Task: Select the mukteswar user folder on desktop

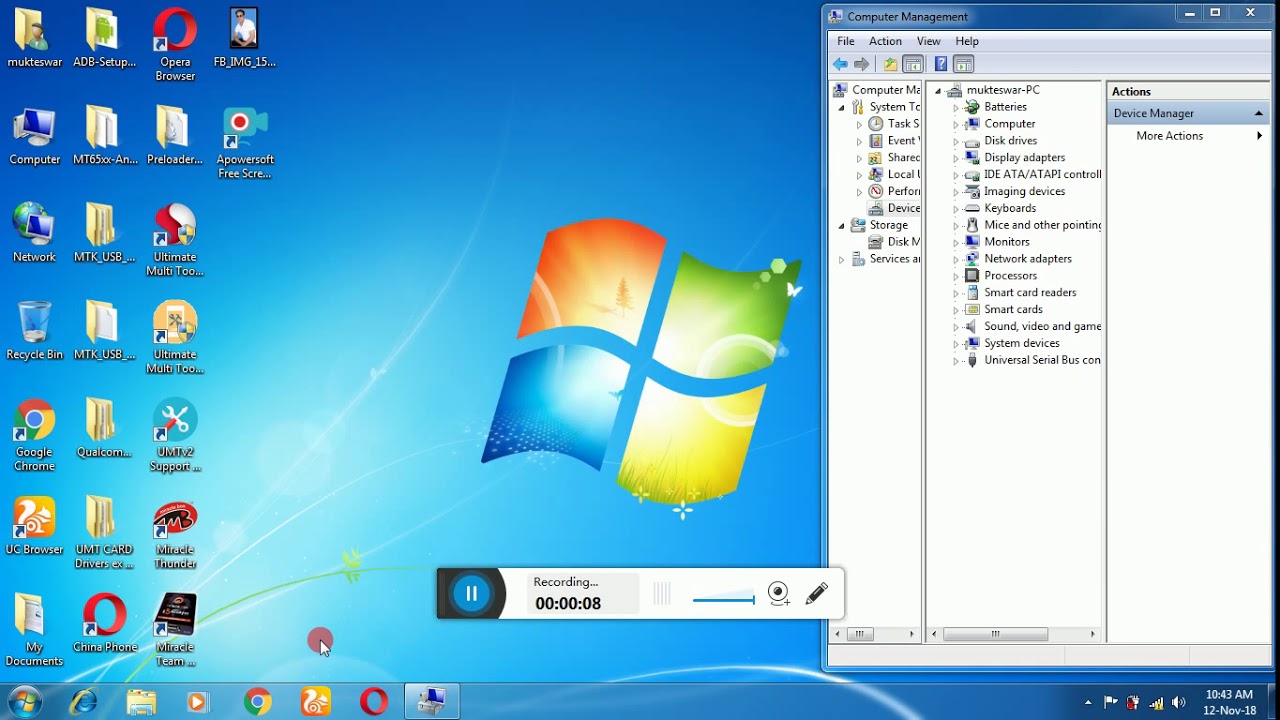Action: tap(34, 38)
